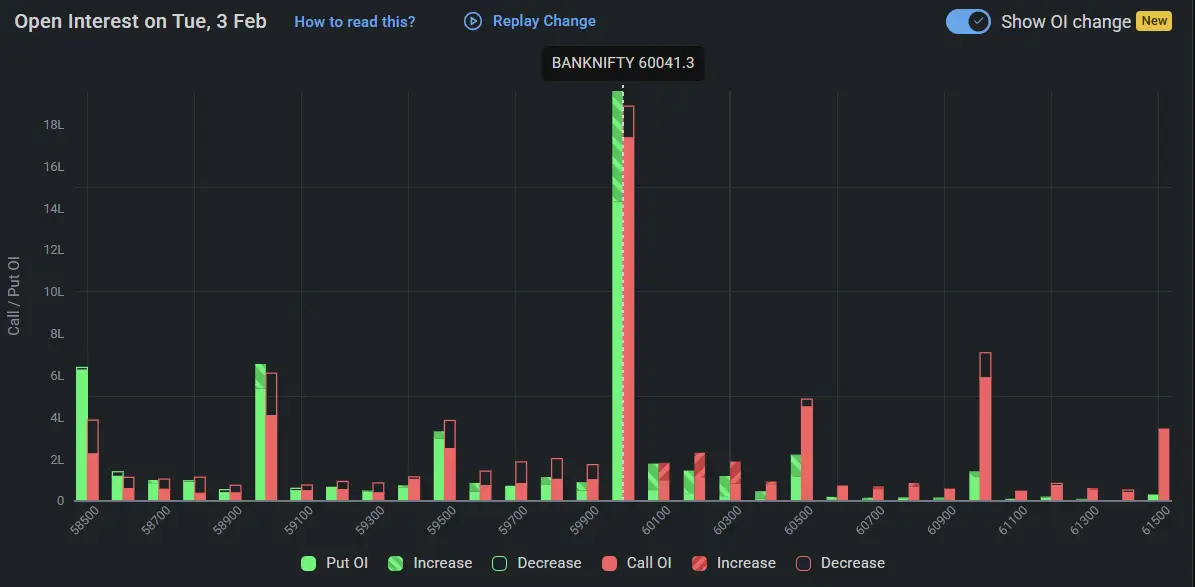Click the 8L value on the y-axis
The image size is (1195, 587).
click(57, 334)
